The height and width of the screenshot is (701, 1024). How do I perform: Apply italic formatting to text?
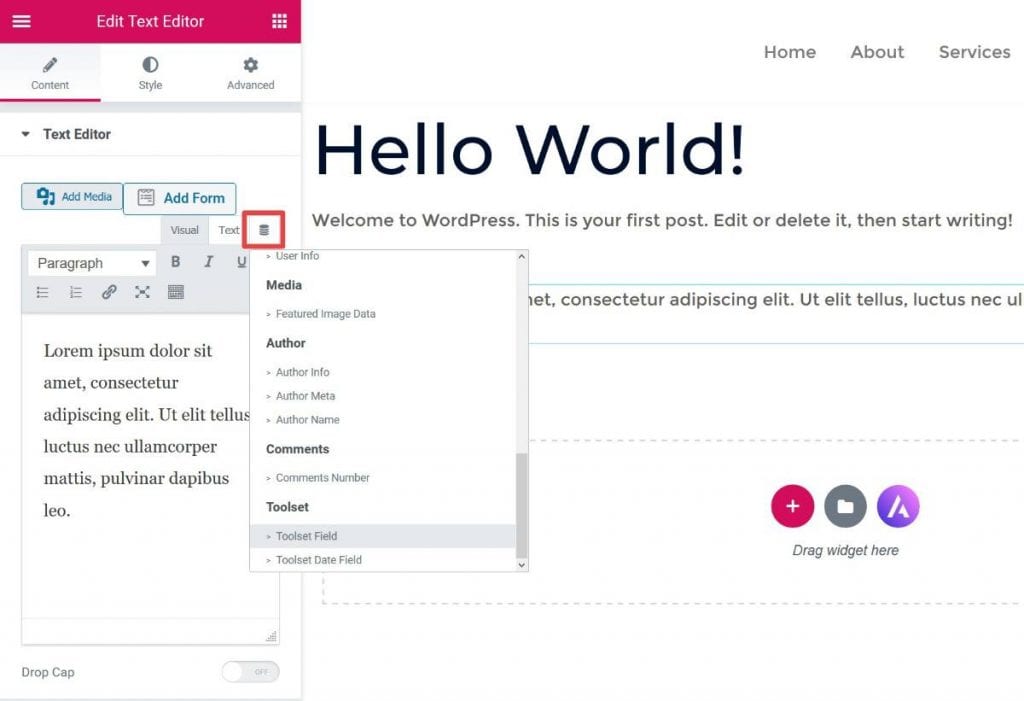point(208,262)
